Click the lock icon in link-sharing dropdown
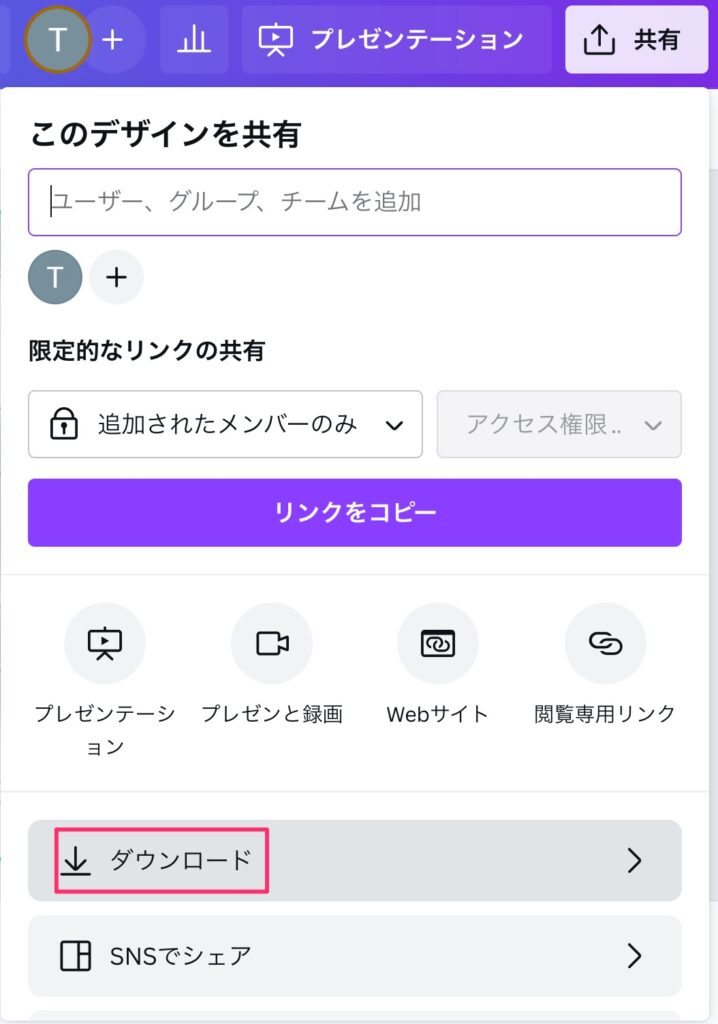 [x=64, y=424]
